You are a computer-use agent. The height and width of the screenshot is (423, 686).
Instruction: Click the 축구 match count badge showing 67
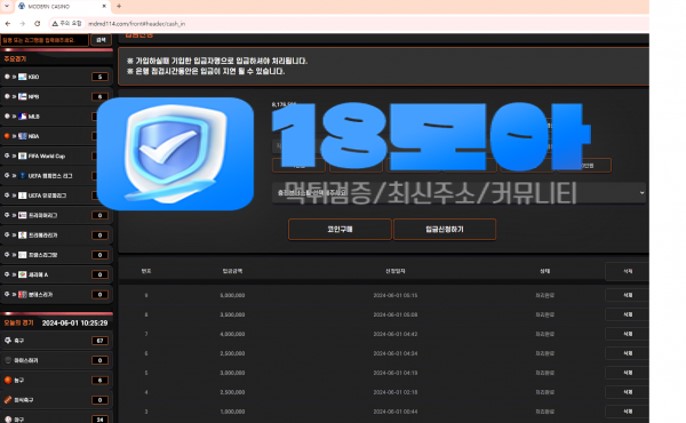pyautogui.click(x=100, y=340)
